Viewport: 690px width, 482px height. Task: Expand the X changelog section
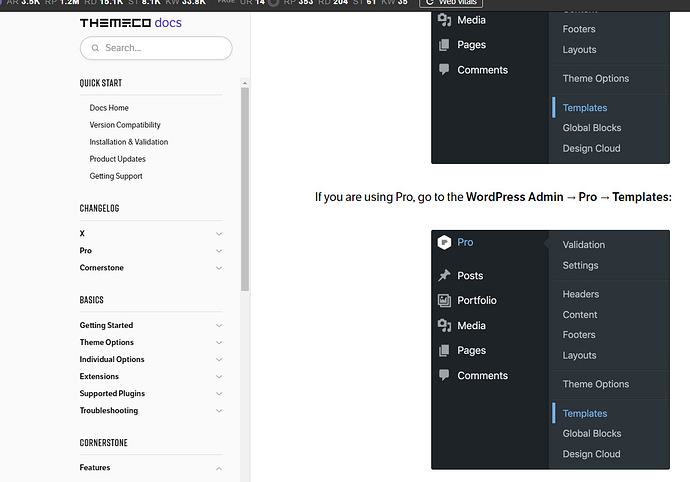[x=219, y=234]
